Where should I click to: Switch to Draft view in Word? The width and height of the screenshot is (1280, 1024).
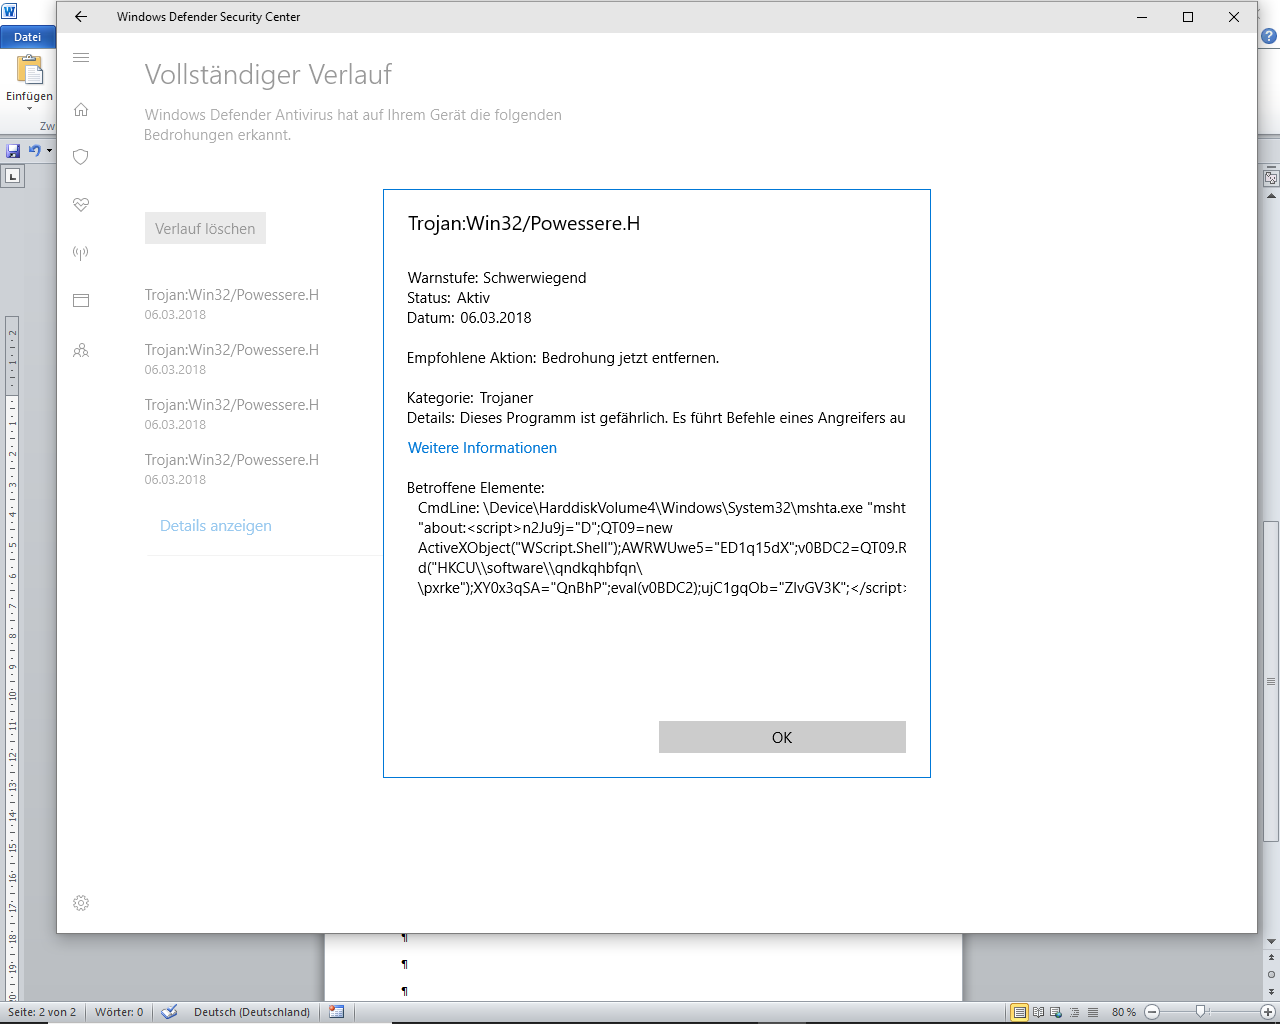coord(1093,1012)
